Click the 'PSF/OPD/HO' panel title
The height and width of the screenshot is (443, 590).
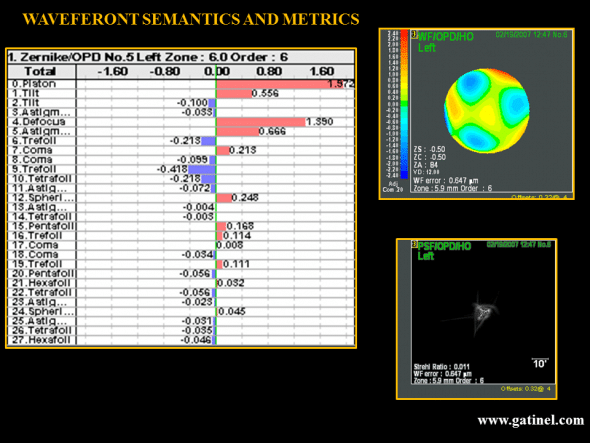pos(444,246)
